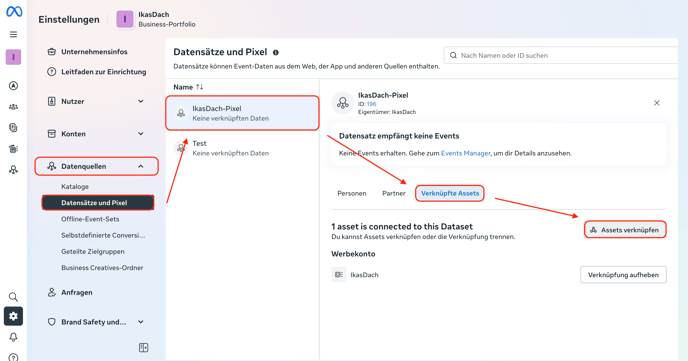Focus the Nach Namen oder ID suchen field
The height and width of the screenshot is (361, 688).
pos(561,55)
